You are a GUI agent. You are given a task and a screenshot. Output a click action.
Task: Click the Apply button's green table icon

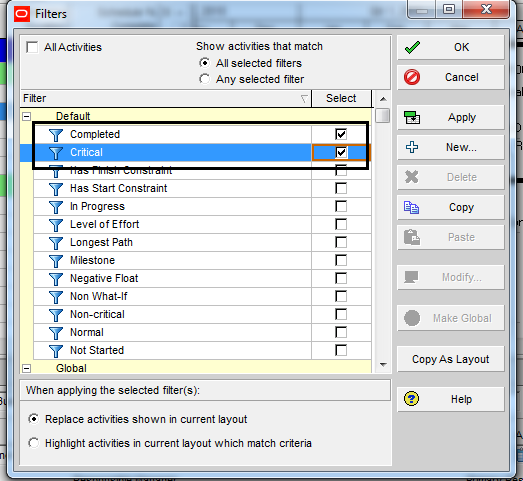tap(412, 117)
